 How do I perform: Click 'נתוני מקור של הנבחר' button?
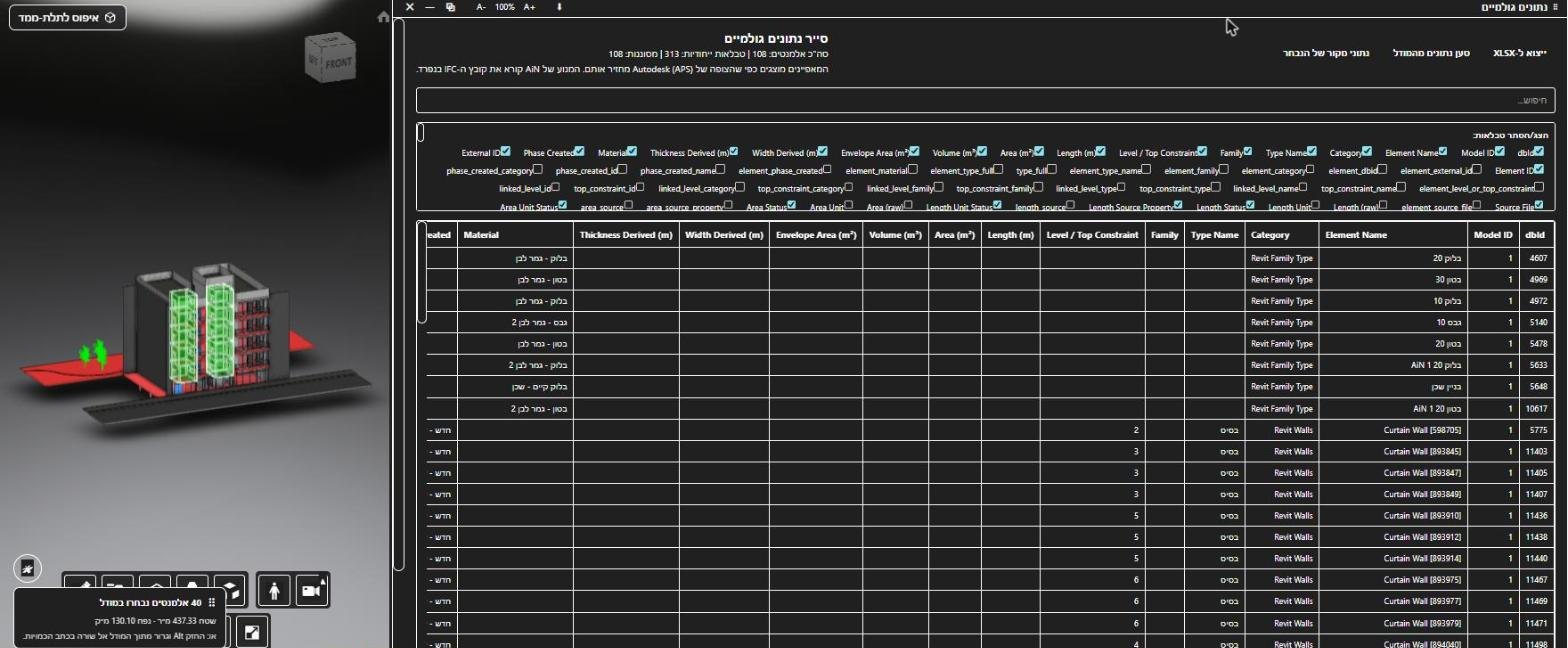[x=1326, y=52]
